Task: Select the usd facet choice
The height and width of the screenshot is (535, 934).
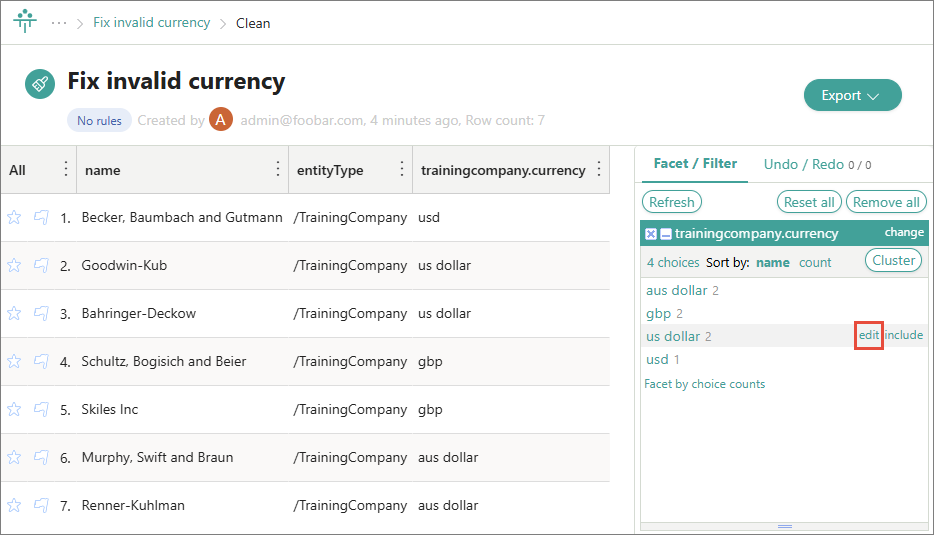Action: tap(657, 359)
